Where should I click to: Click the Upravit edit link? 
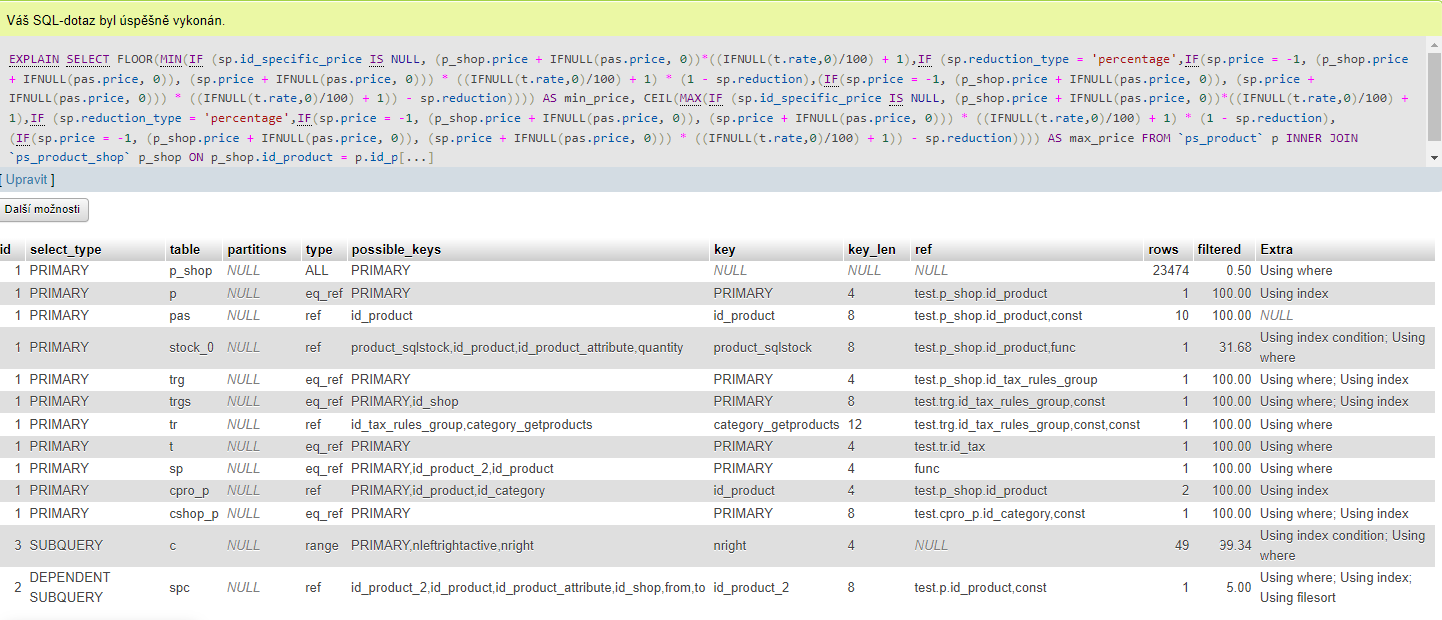27,179
